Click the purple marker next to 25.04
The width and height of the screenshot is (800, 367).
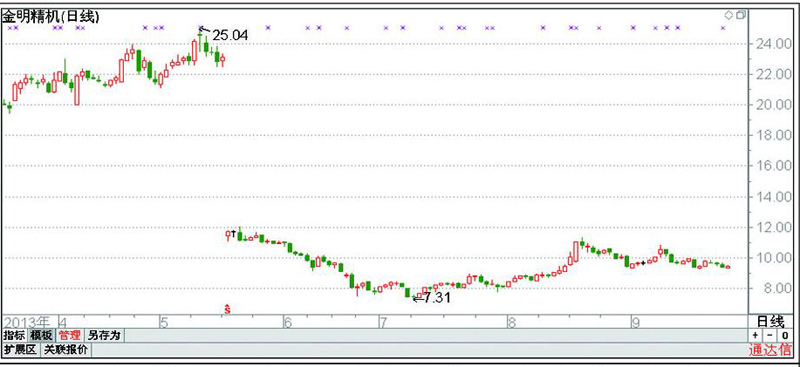pos(201,28)
